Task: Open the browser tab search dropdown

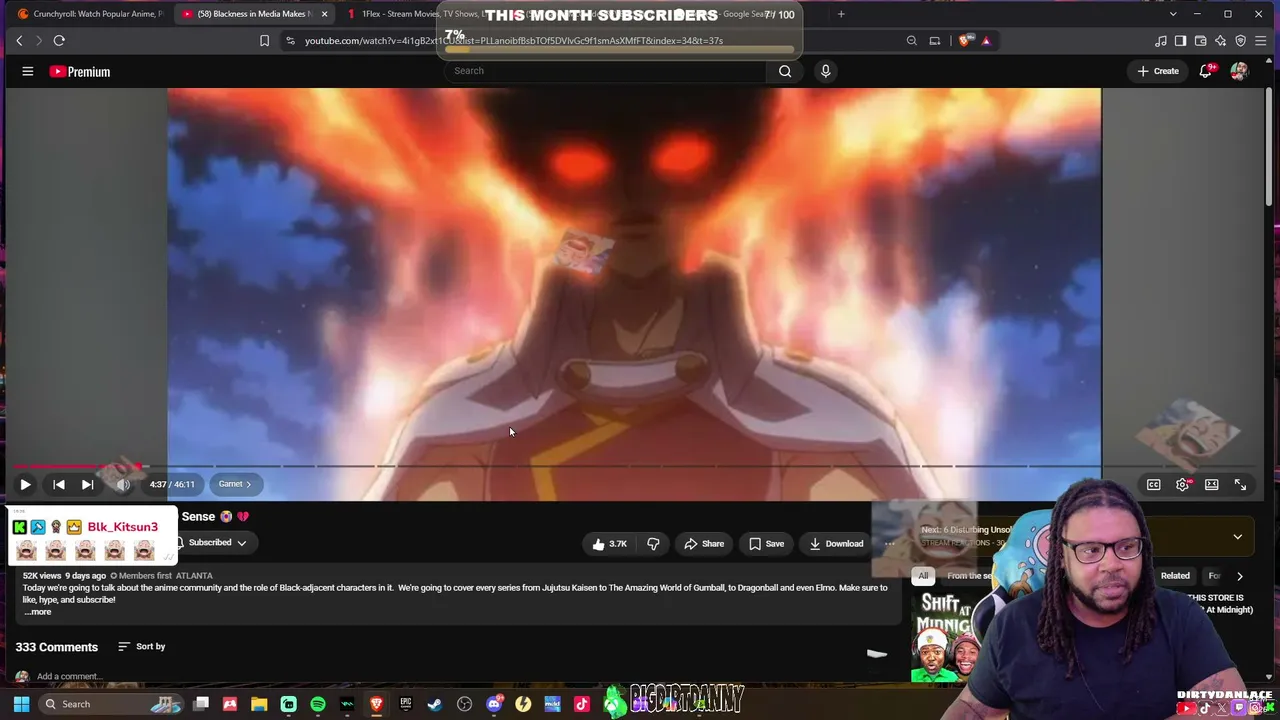Action: tap(1173, 14)
